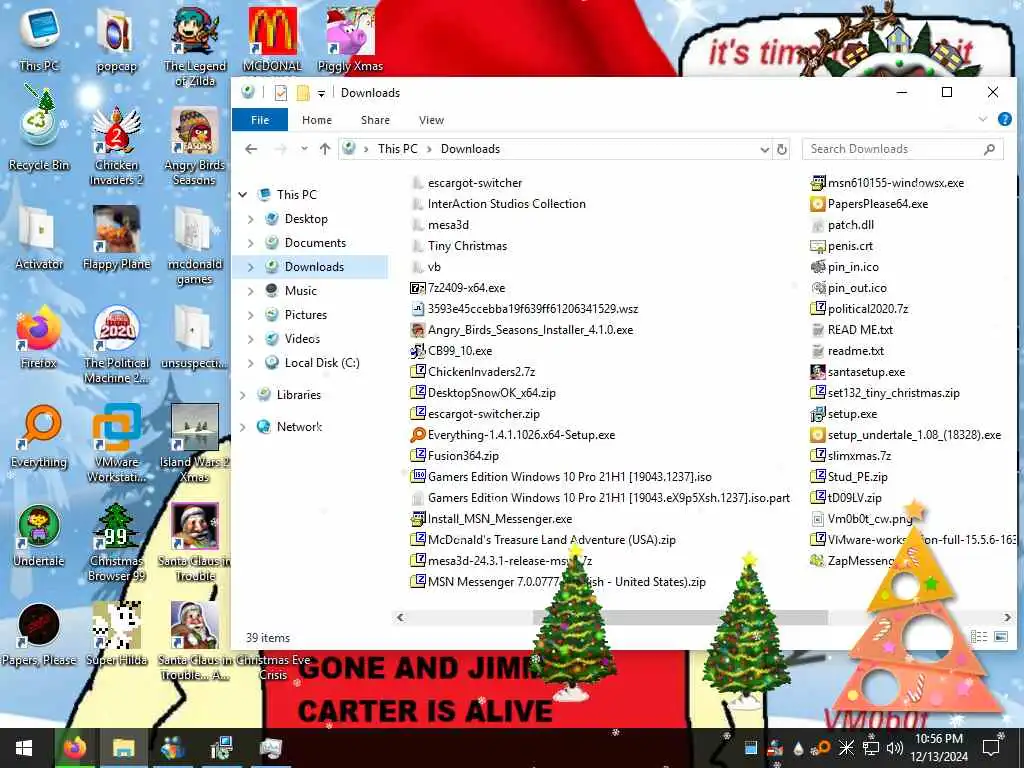The width and height of the screenshot is (1024, 768).
Task: Open the address bar history dropdown
Action: click(x=764, y=150)
